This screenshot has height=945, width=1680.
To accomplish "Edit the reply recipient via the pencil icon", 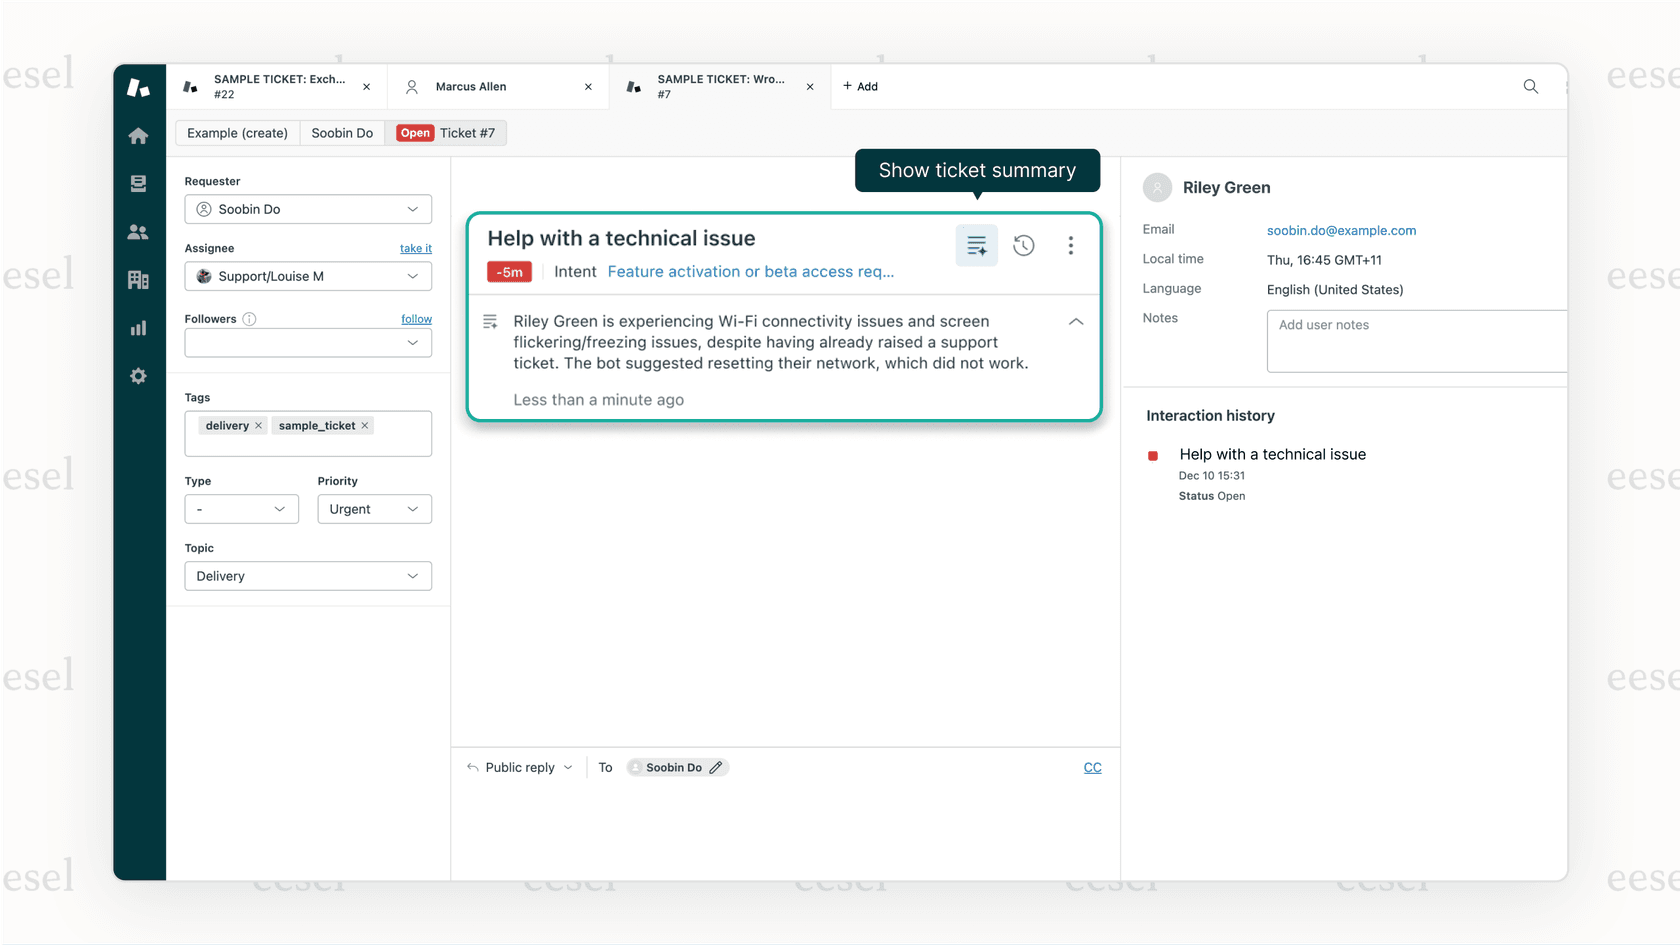I will coord(717,767).
